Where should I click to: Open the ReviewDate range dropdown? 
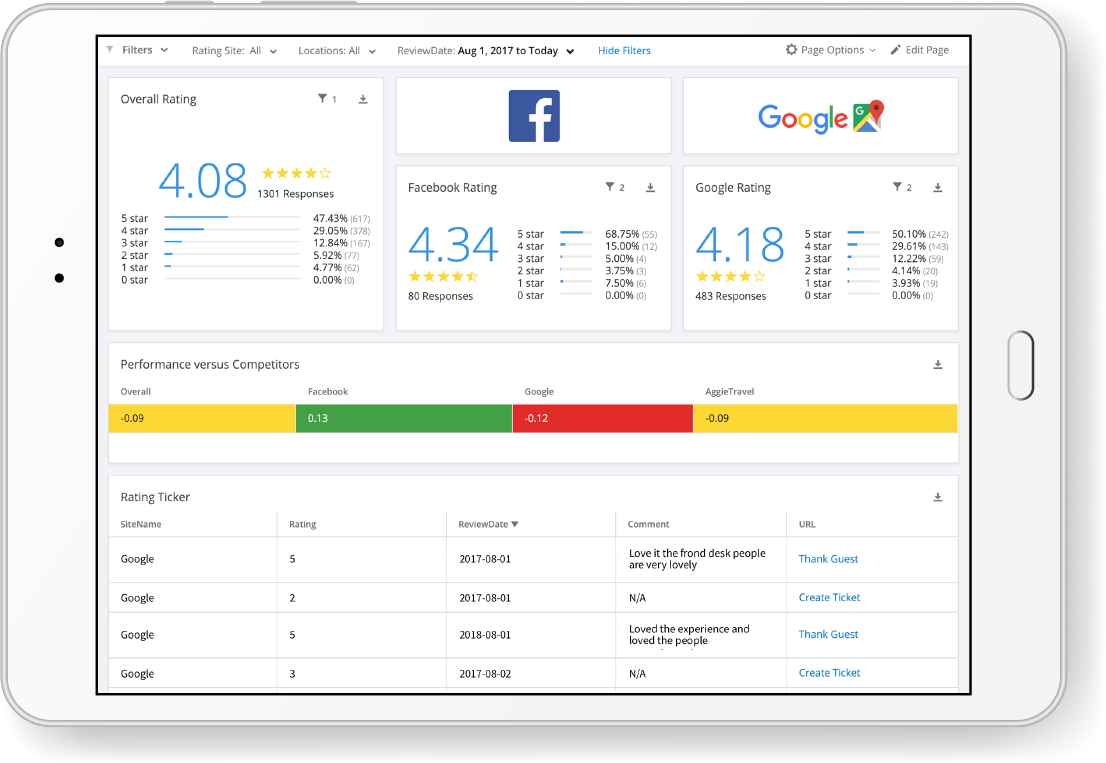(485, 51)
